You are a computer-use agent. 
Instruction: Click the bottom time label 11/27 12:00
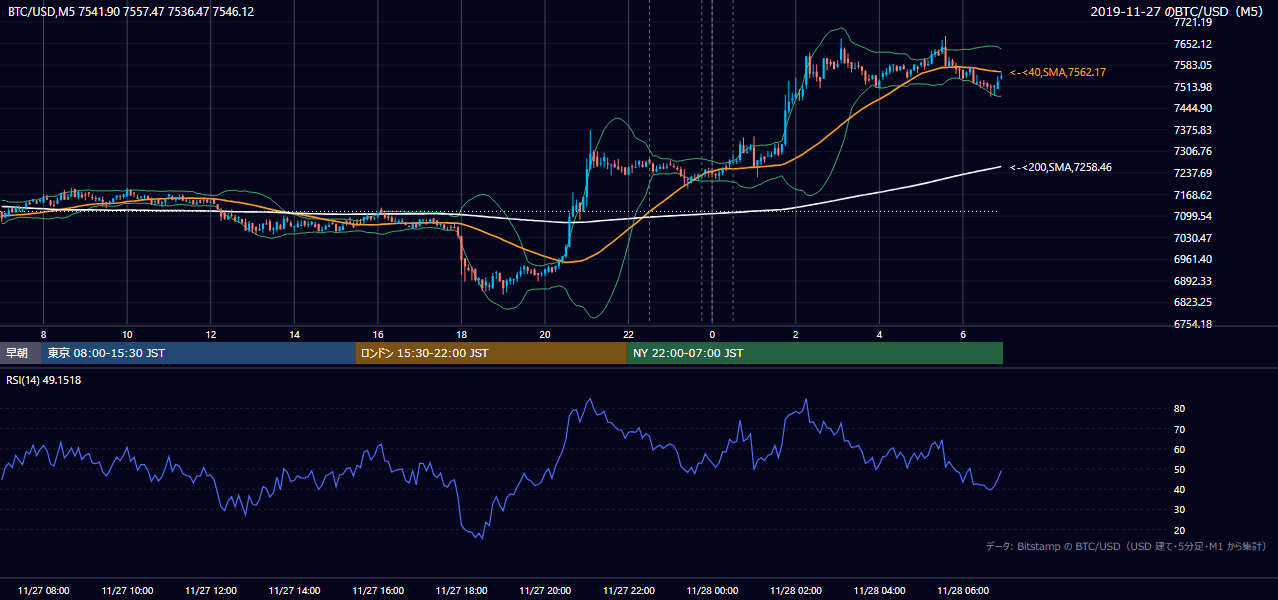point(210,591)
